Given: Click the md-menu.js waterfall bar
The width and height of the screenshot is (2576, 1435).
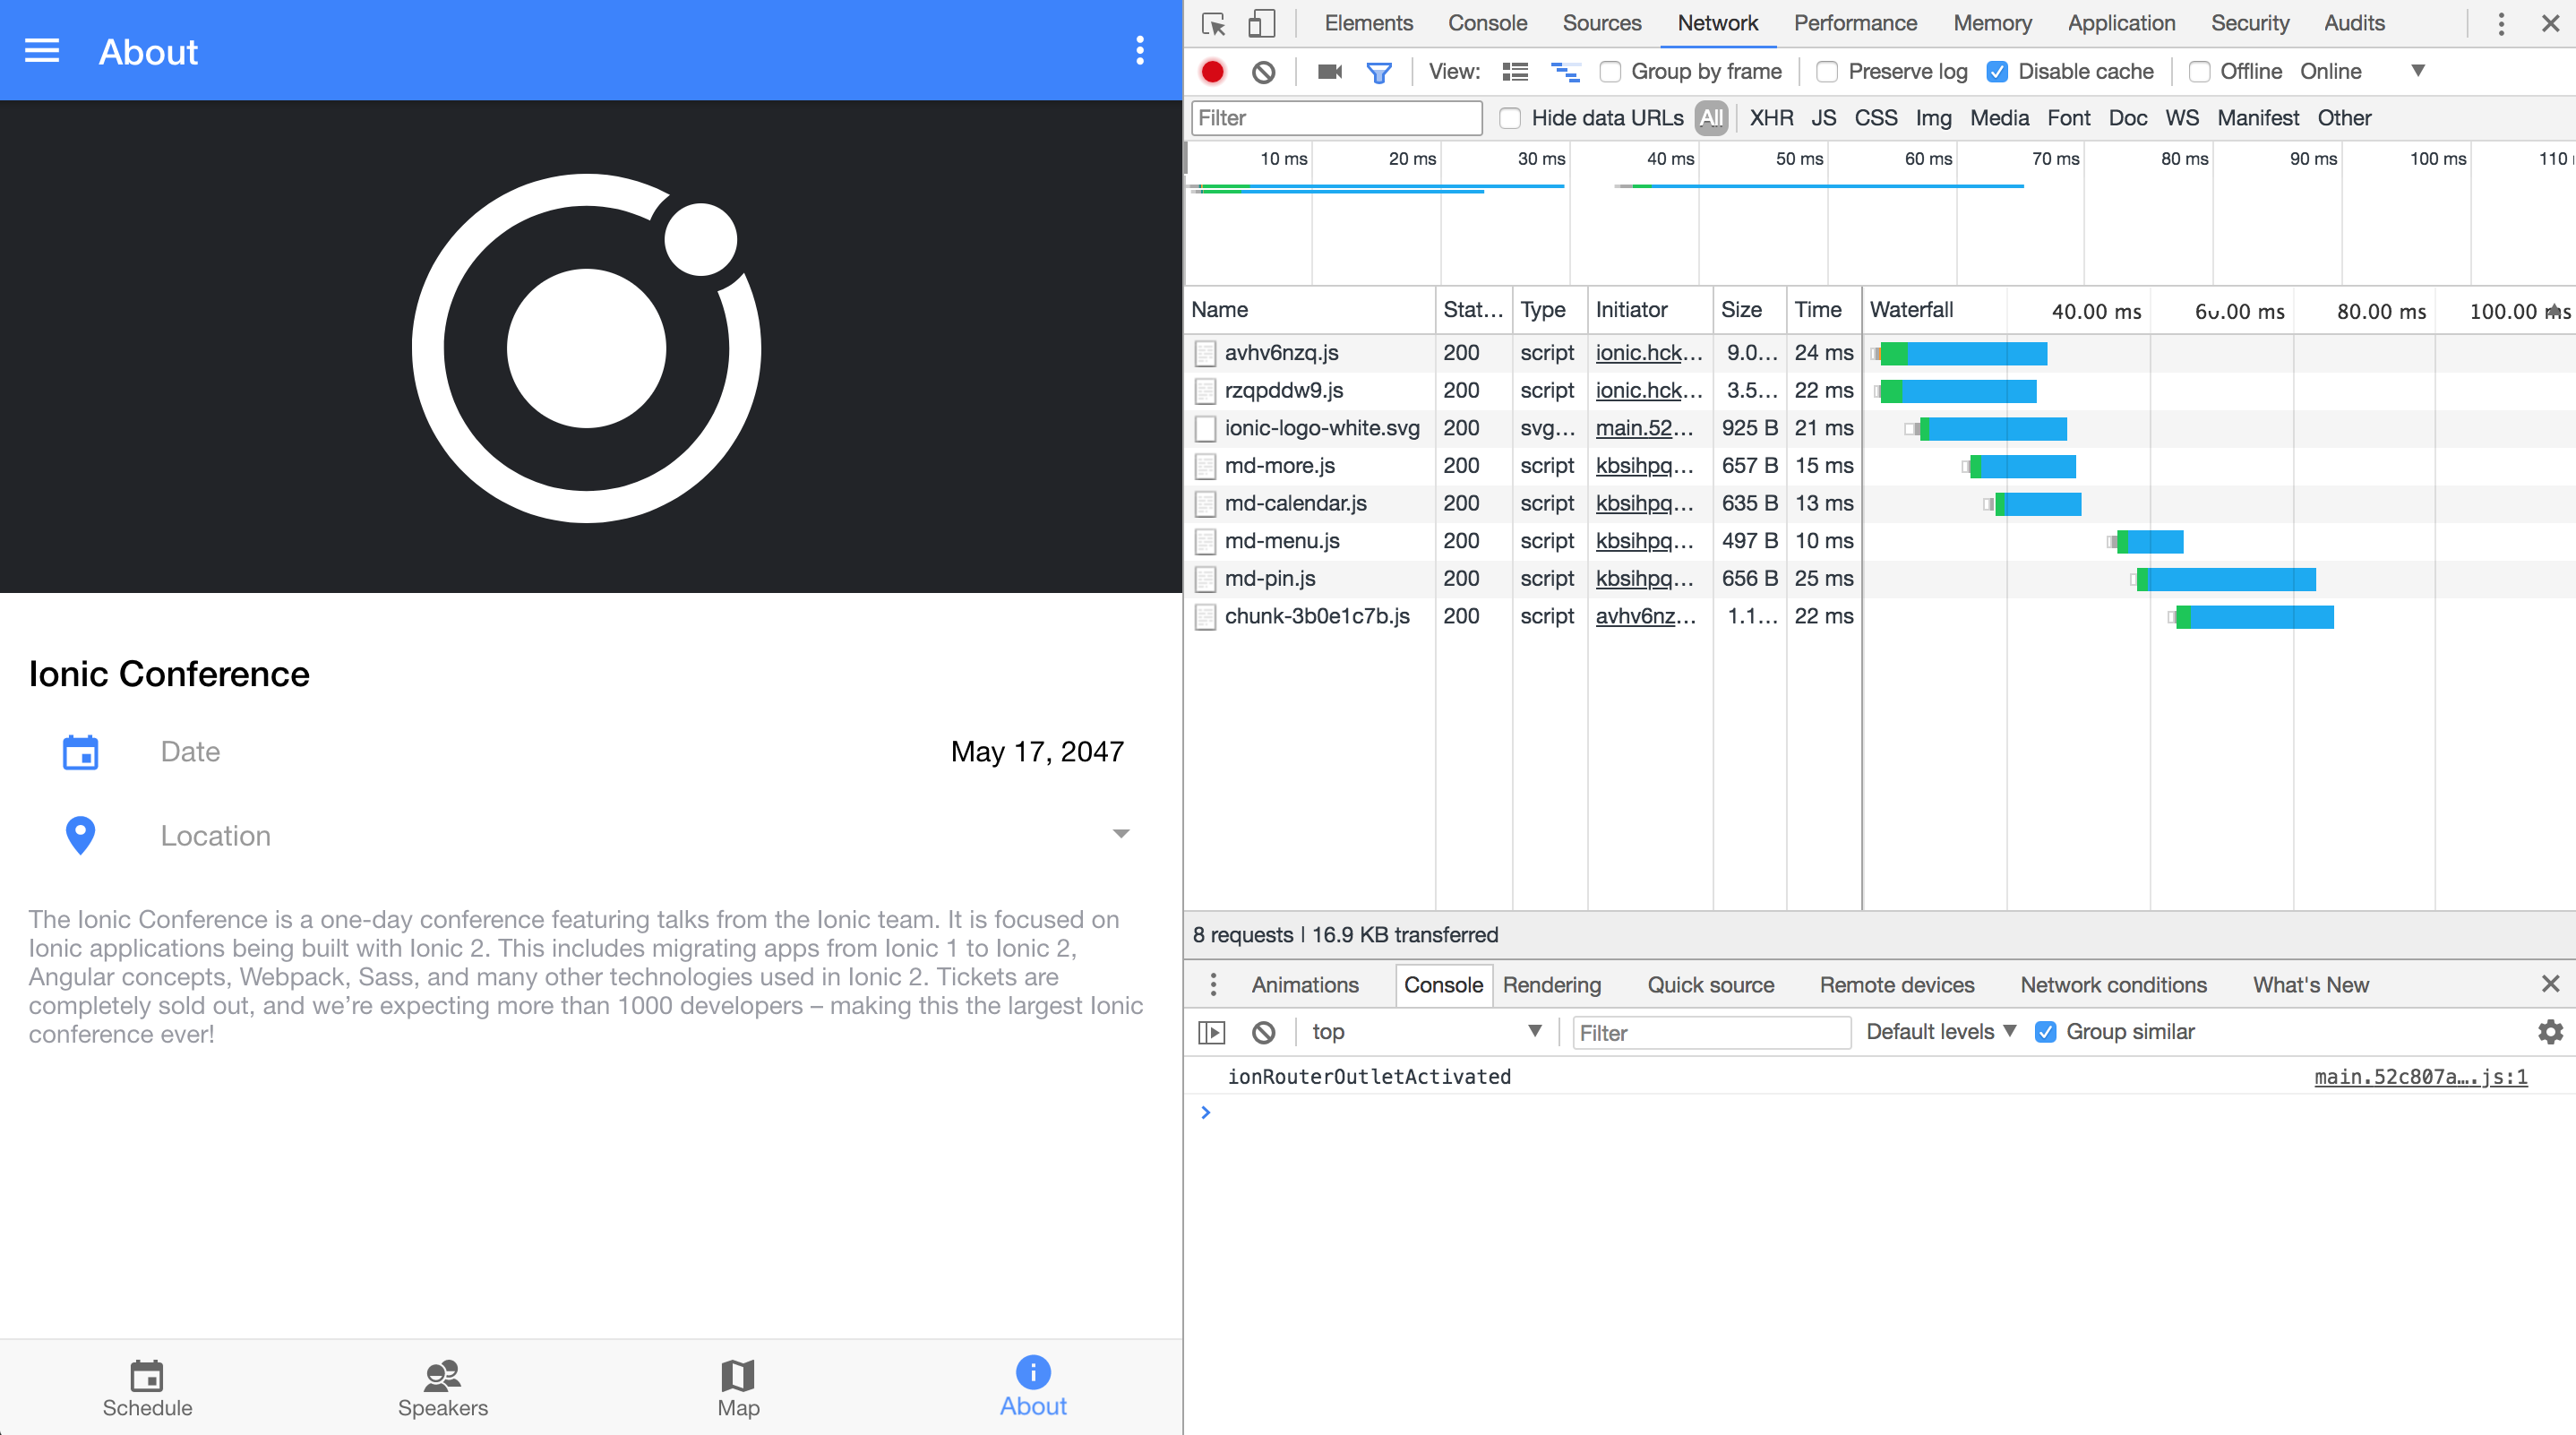Looking at the screenshot, I should (2150, 542).
